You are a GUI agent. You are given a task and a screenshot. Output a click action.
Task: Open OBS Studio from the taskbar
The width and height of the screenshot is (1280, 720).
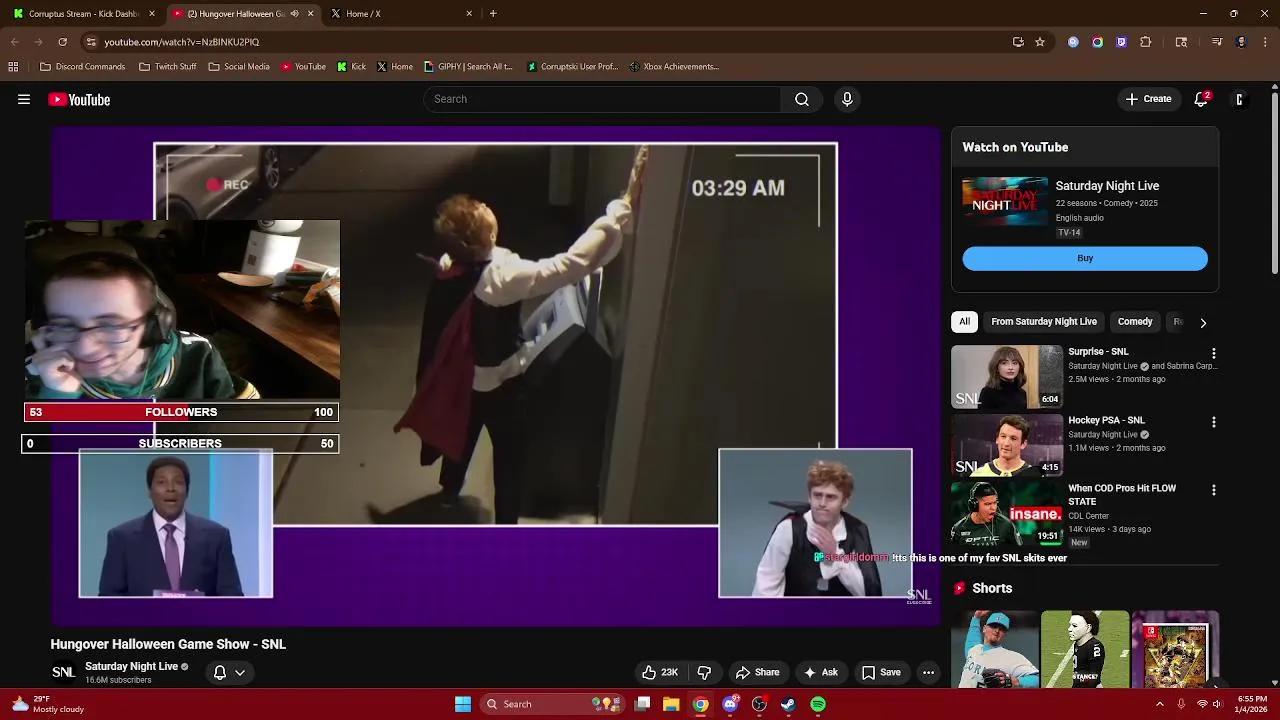point(759,704)
